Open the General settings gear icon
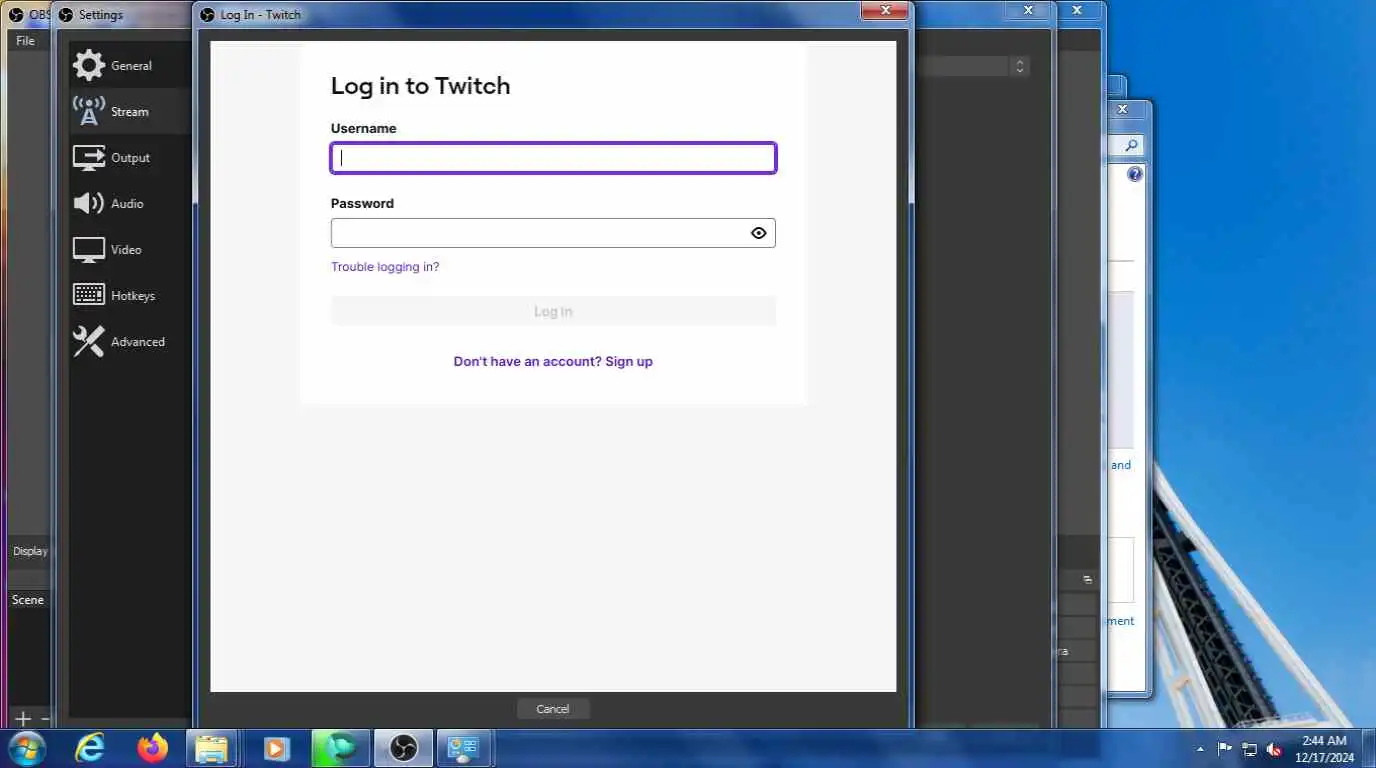The width and height of the screenshot is (1376, 768). [88, 65]
